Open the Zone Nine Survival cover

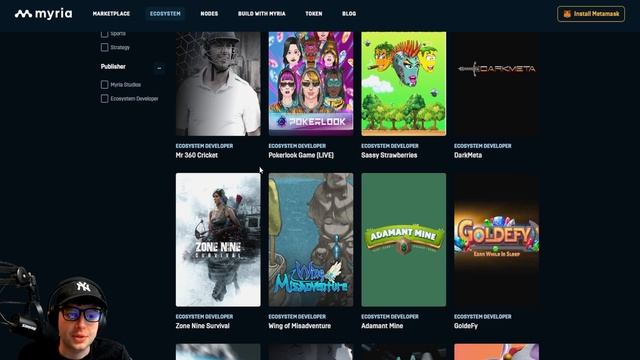click(x=218, y=240)
